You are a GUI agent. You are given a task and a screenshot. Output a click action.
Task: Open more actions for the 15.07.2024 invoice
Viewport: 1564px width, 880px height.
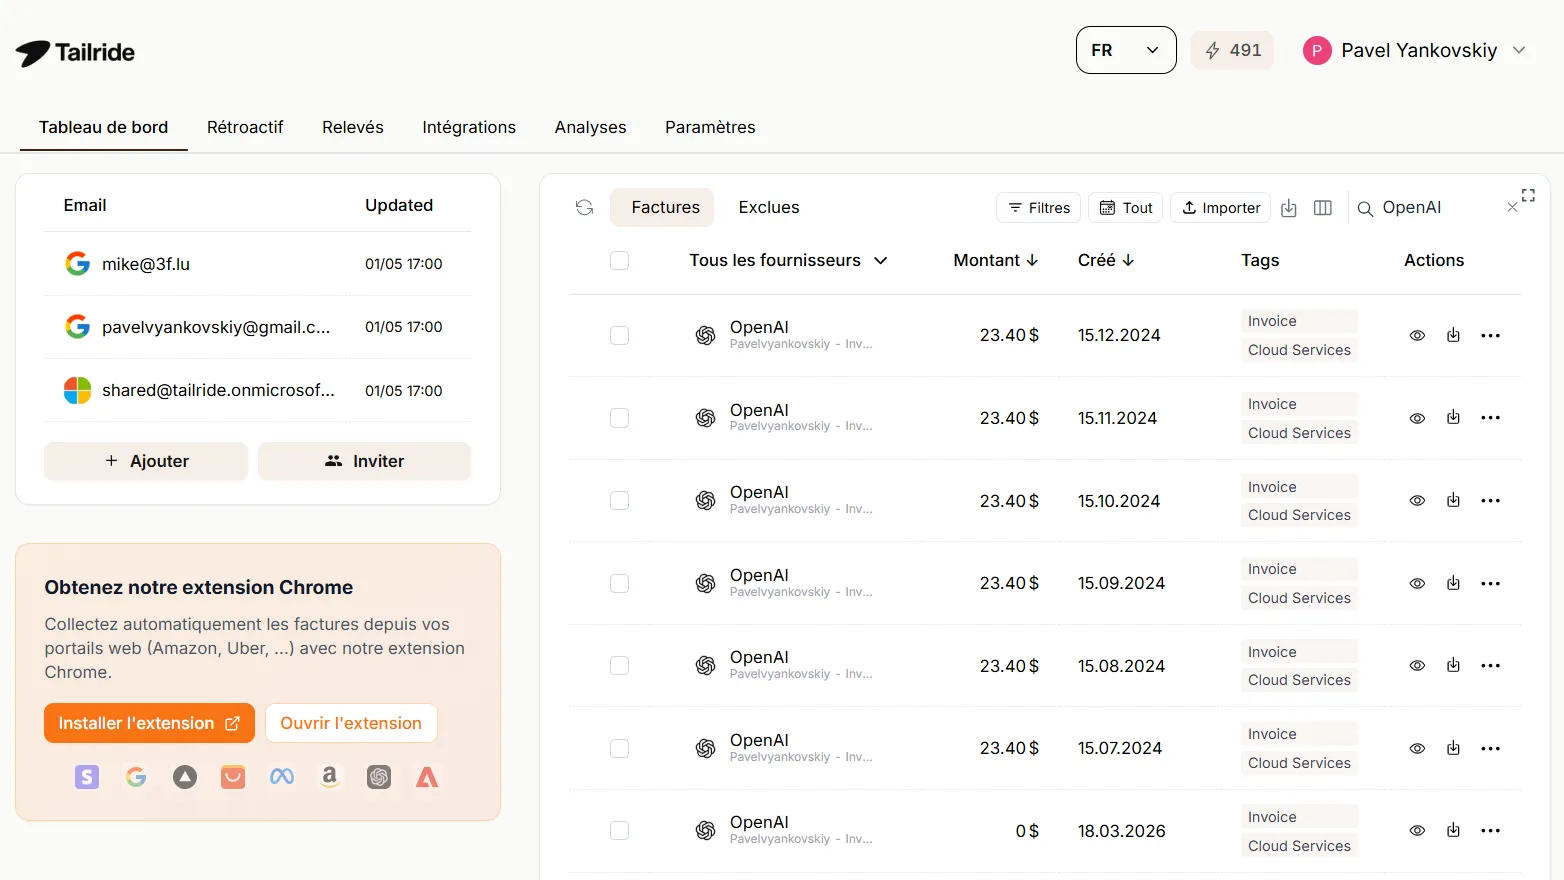[1490, 748]
